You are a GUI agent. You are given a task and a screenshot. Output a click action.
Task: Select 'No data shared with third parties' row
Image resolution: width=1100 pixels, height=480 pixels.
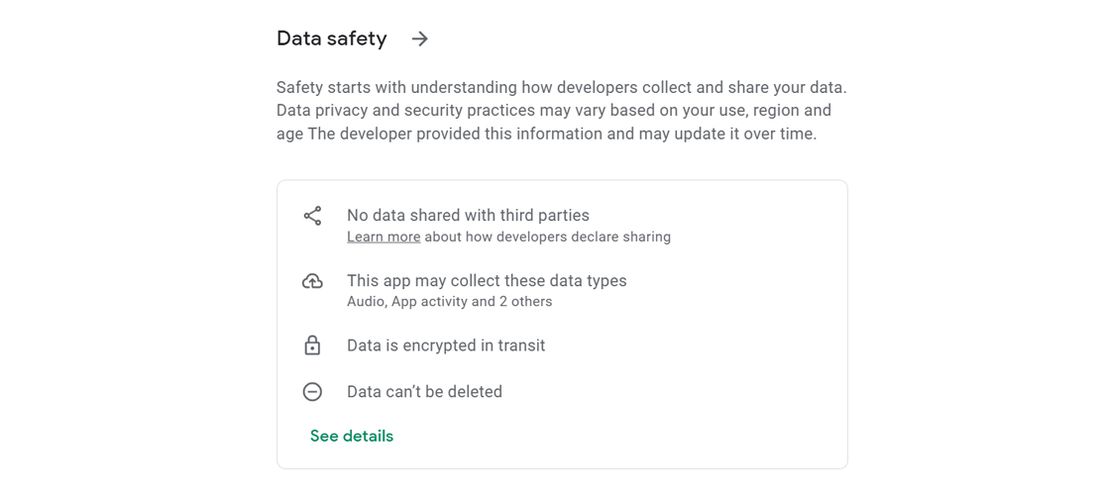coord(467,215)
